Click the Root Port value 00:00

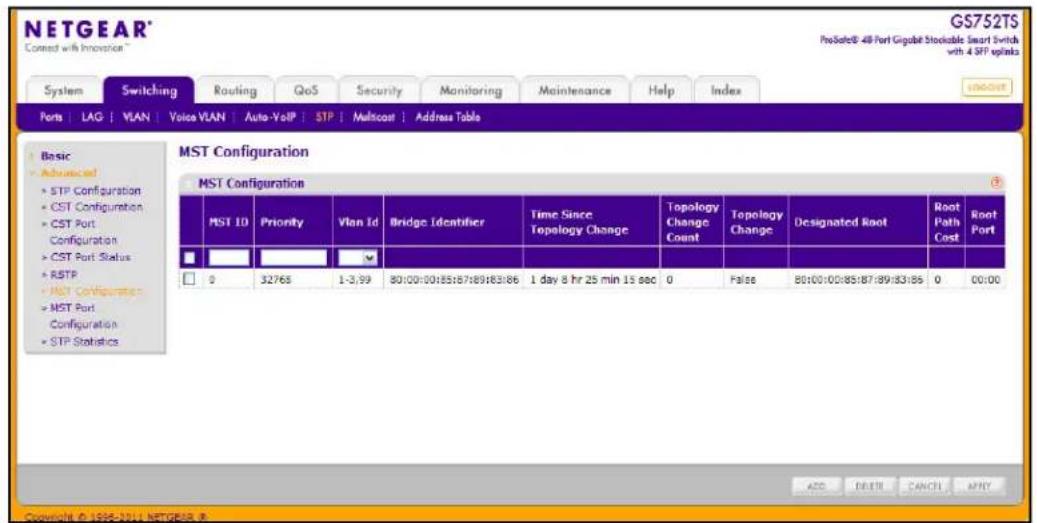point(985,280)
